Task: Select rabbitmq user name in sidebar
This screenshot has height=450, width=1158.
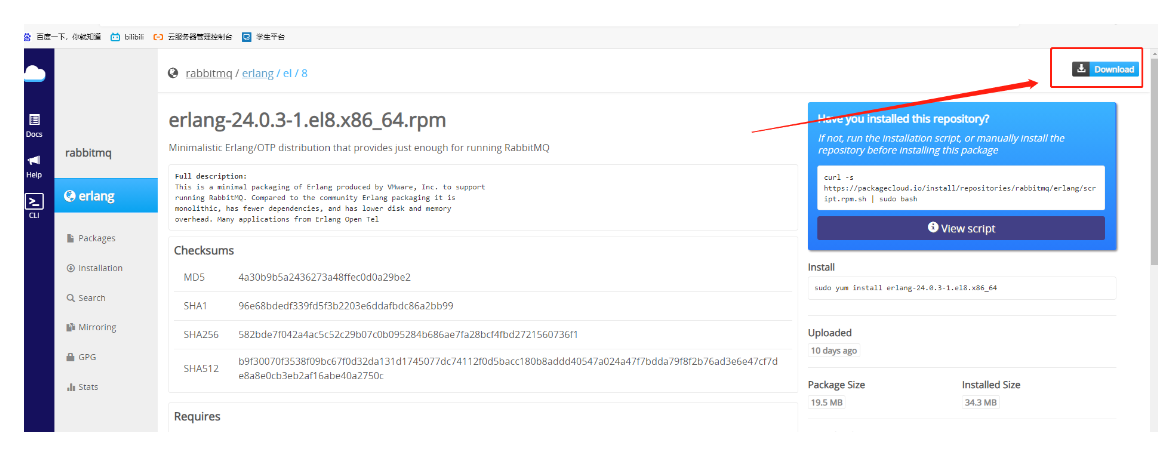Action: click(x=89, y=153)
